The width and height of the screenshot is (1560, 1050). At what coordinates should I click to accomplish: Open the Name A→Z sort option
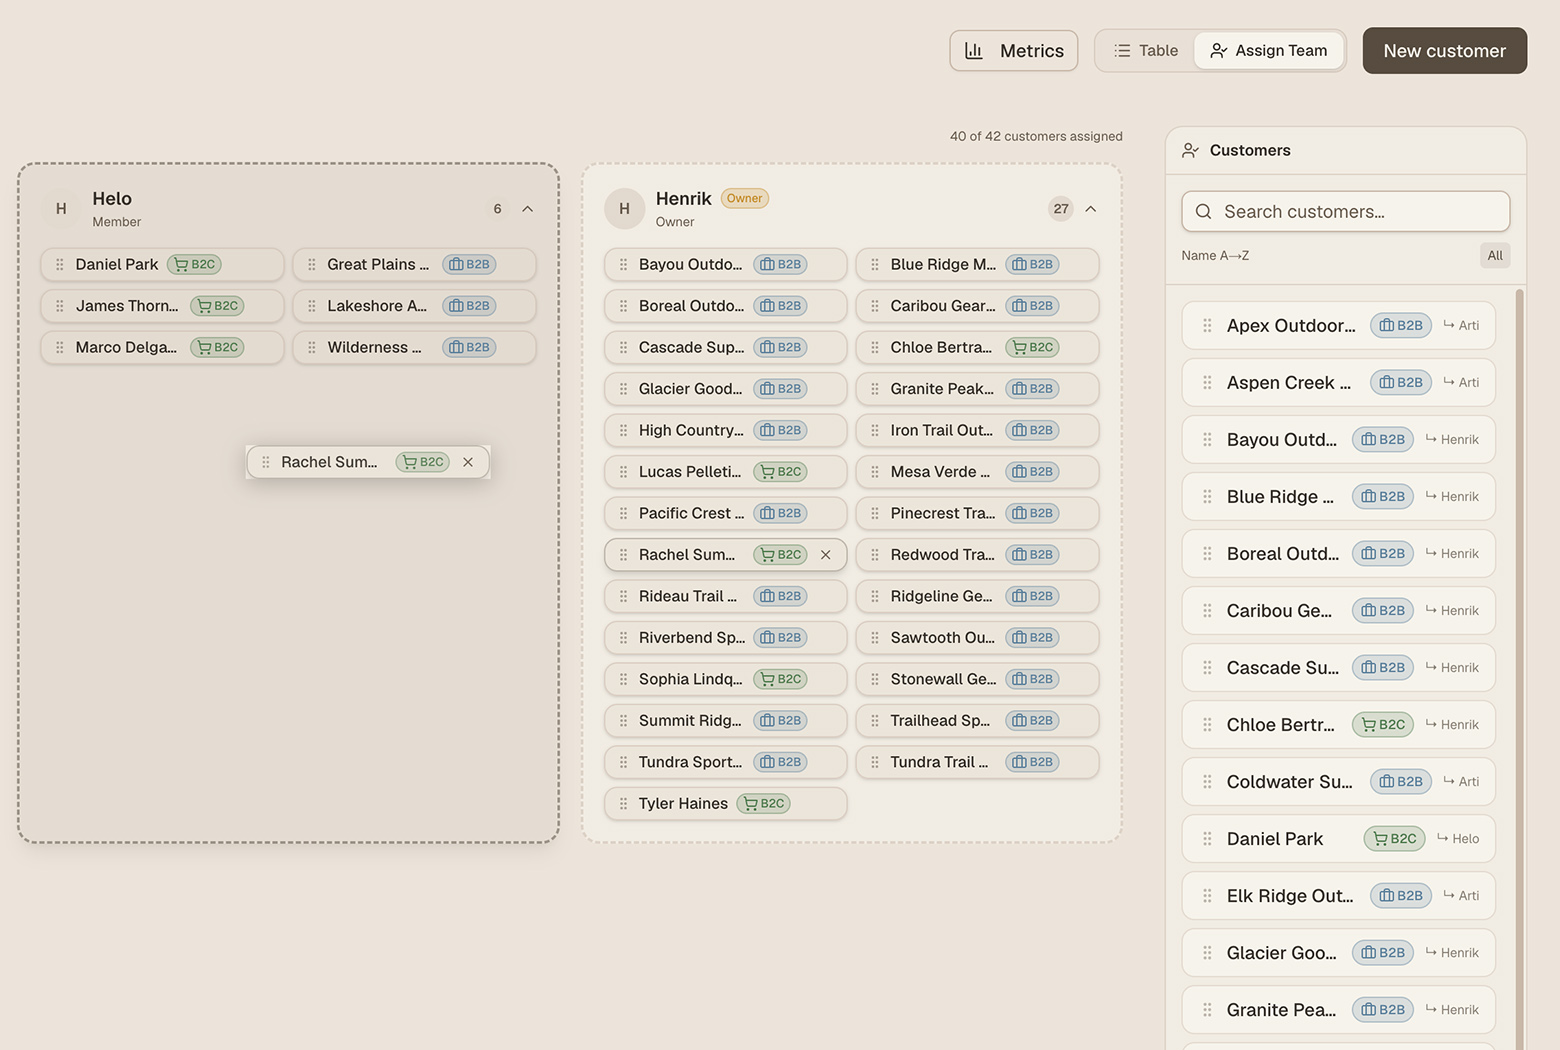tap(1215, 256)
